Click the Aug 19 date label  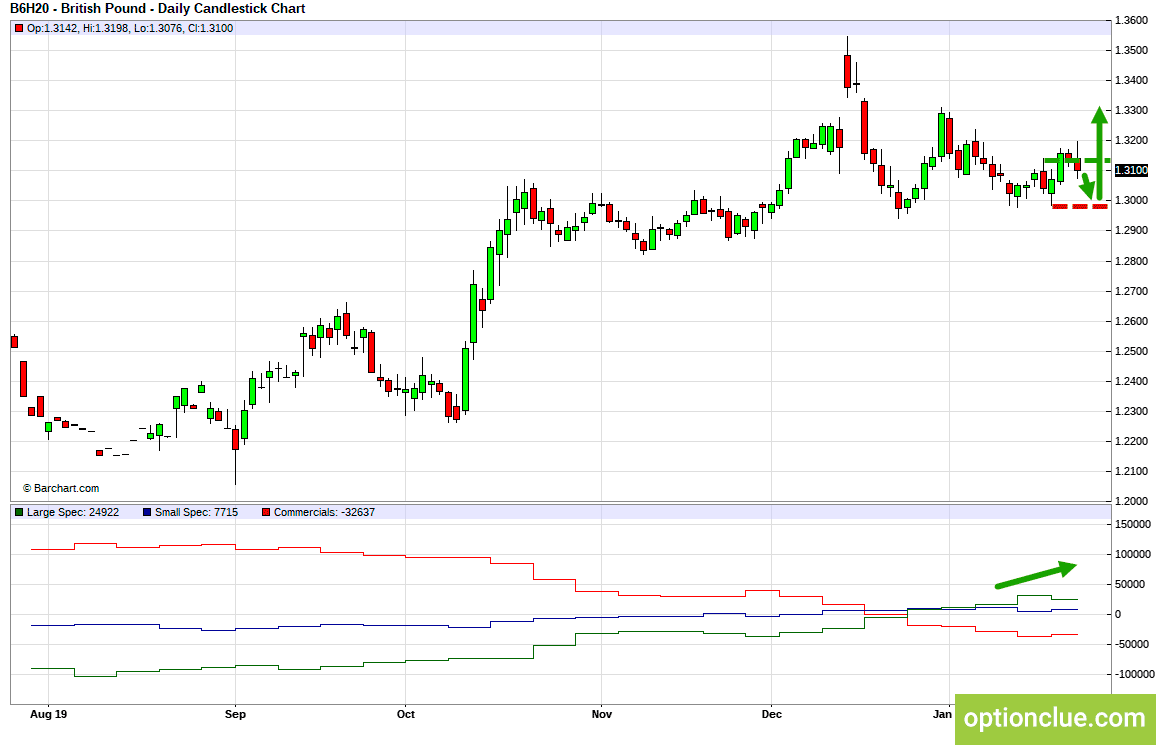point(49,714)
